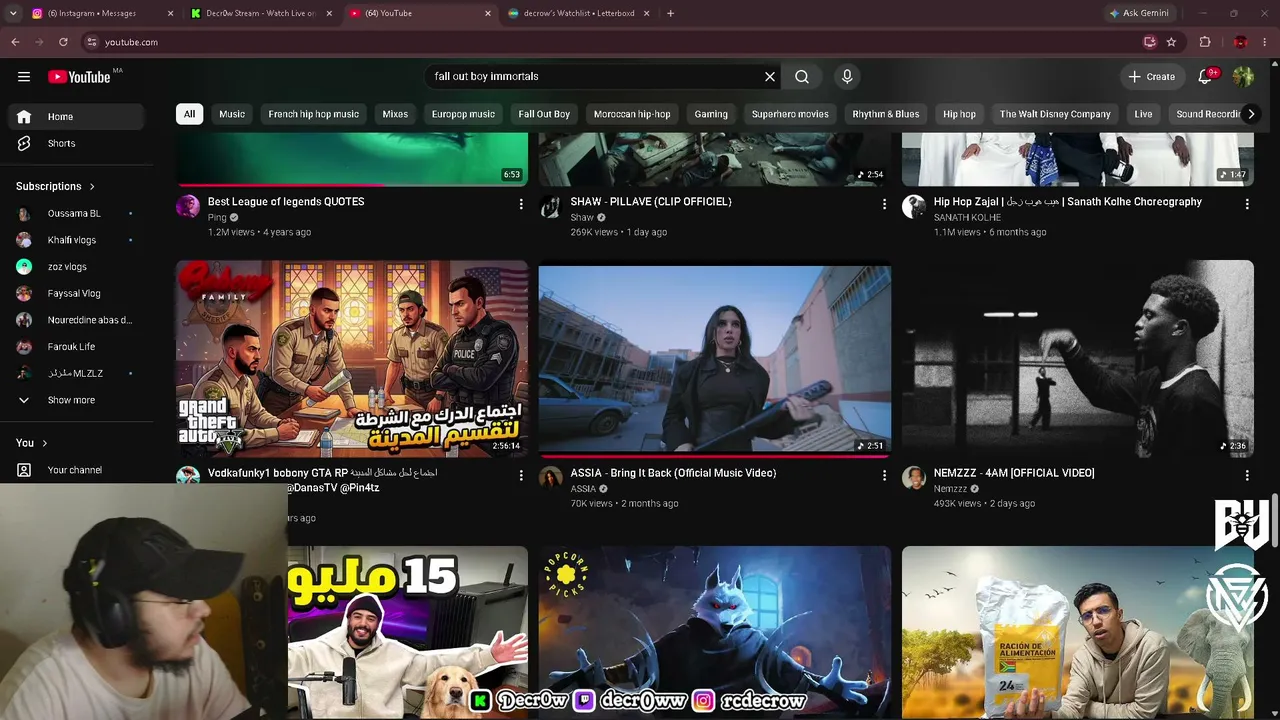The height and width of the screenshot is (720, 1280).
Task: Select the Fall Out Boy filter chip
Action: [x=544, y=114]
